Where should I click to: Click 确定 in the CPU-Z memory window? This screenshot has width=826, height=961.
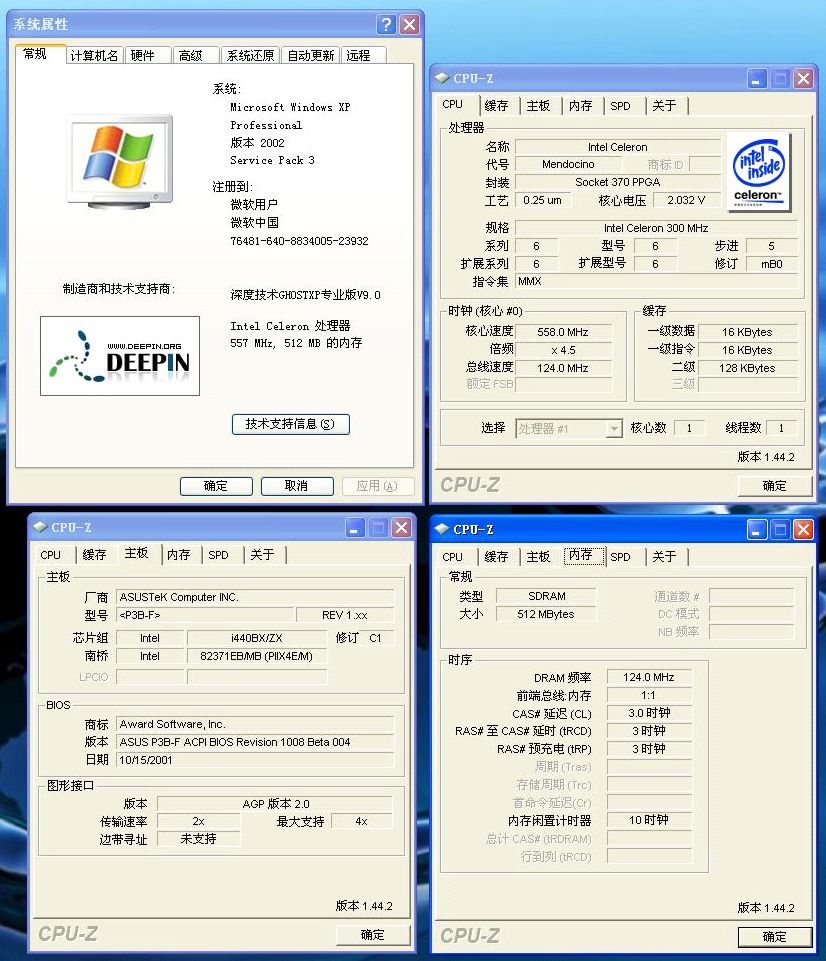[x=775, y=937]
